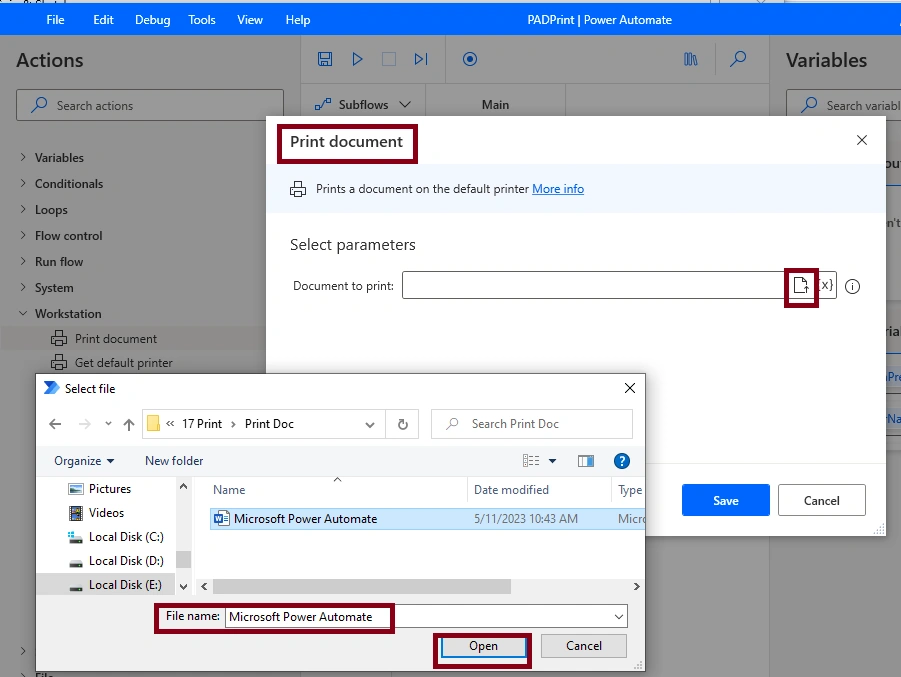Screen dimensions: 901x677
Task: Open the File name combo dropdown arrow
Action: tap(619, 617)
